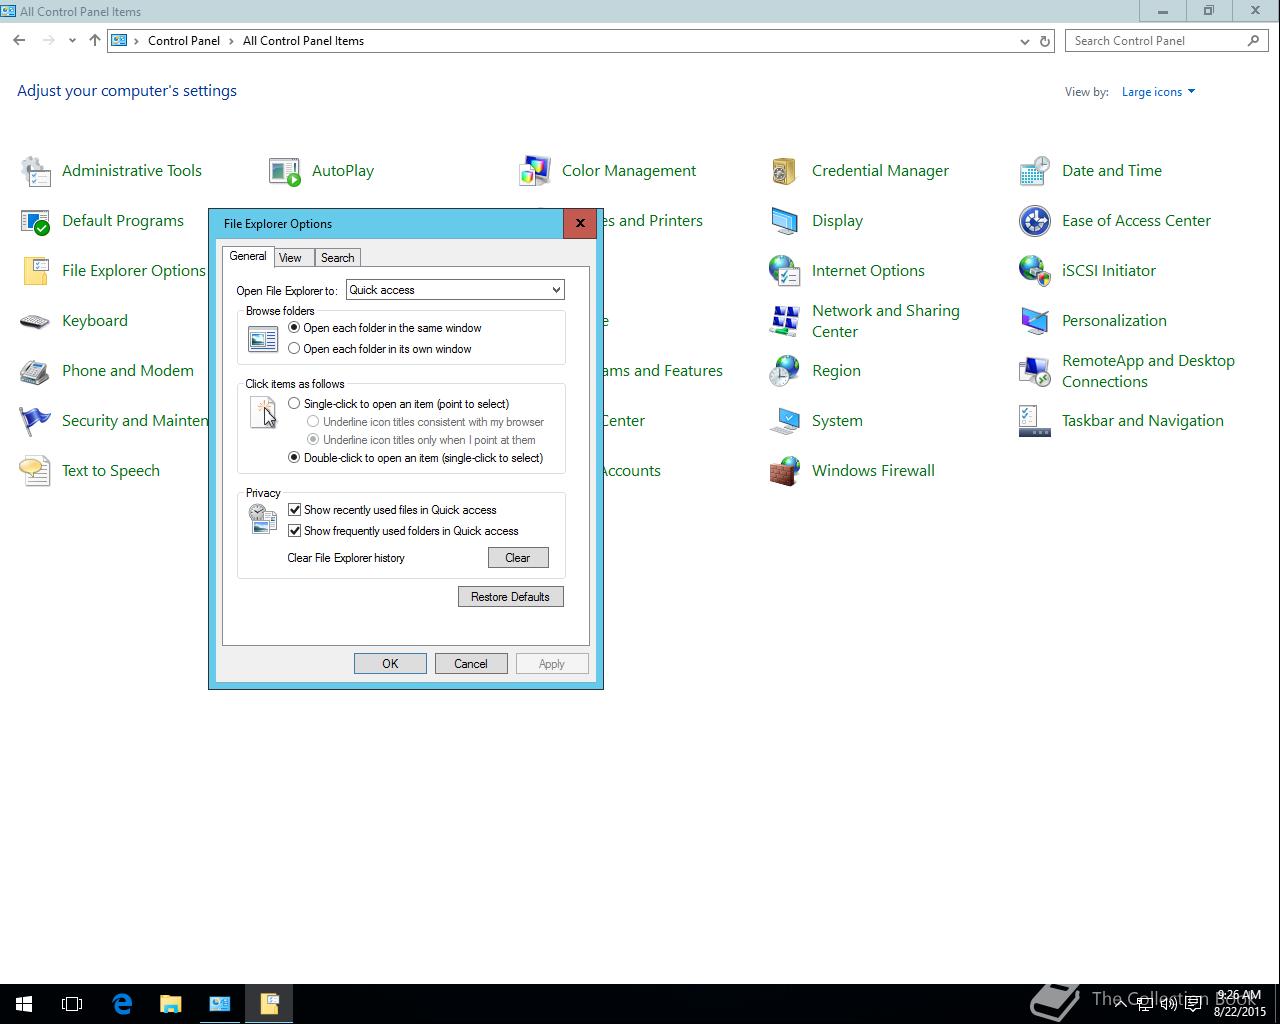Go back using the Back arrow
The width and height of the screenshot is (1280, 1024).
click(x=19, y=41)
